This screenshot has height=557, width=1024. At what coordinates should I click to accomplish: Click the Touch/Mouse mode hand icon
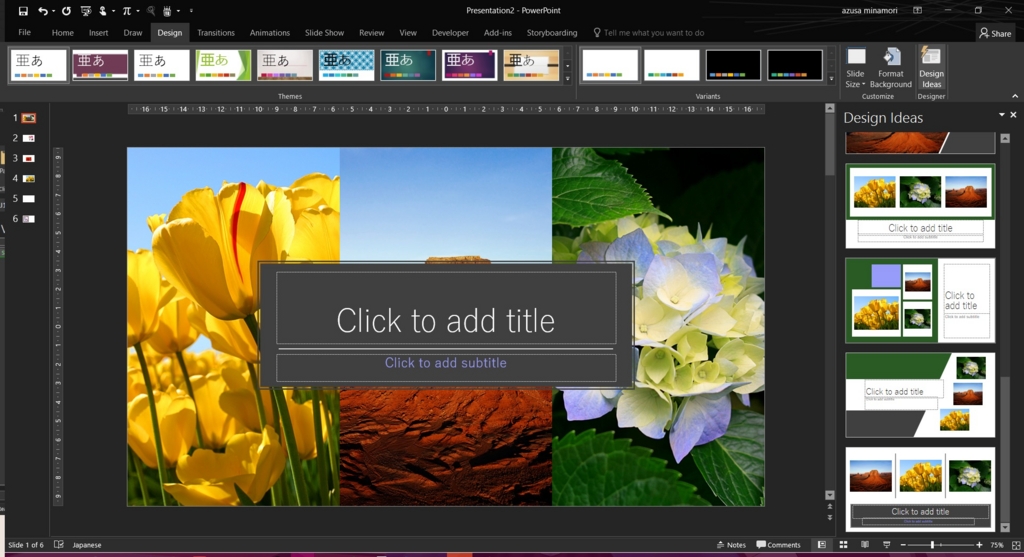tap(103, 10)
